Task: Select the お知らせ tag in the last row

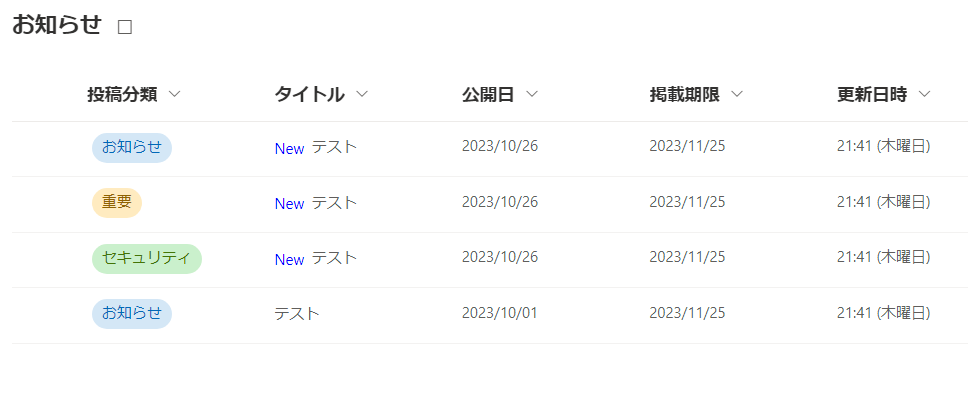Action: point(131,314)
